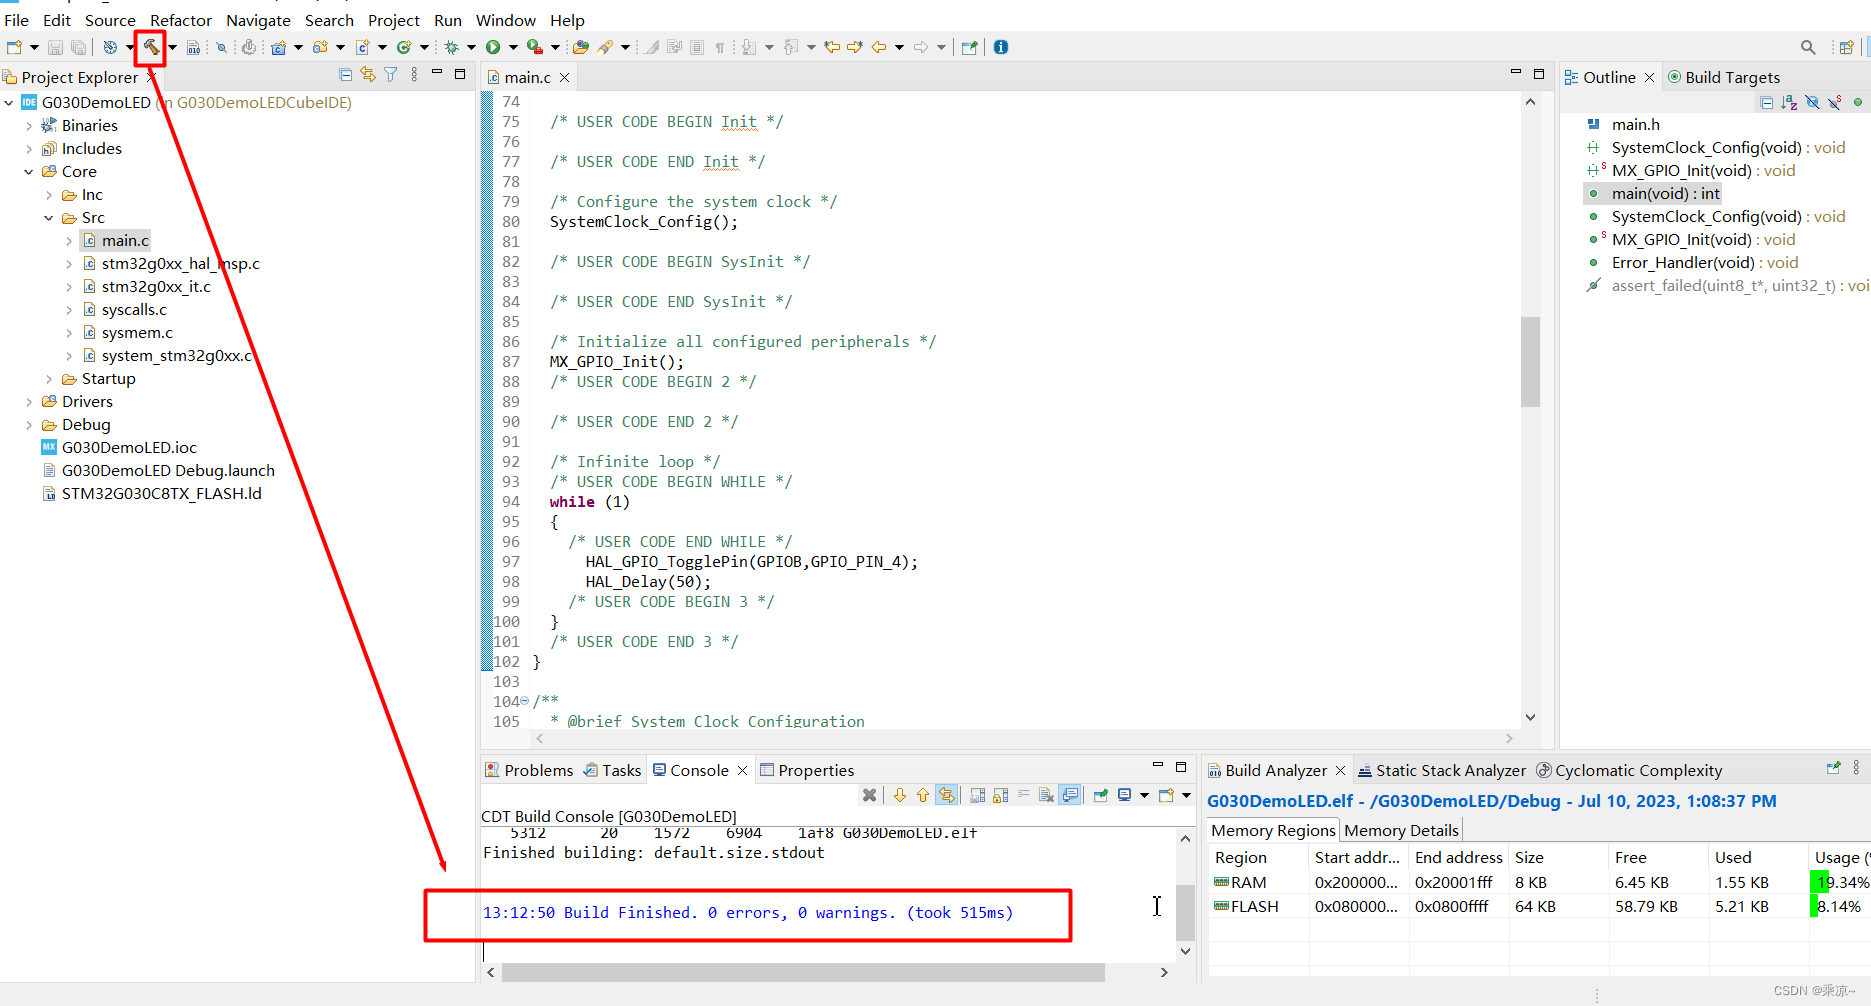The width and height of the screenshot is (1871, 1006).
Task: Open Display Selected Console dropdown arrow
Action: click(x=1144, y=795)
